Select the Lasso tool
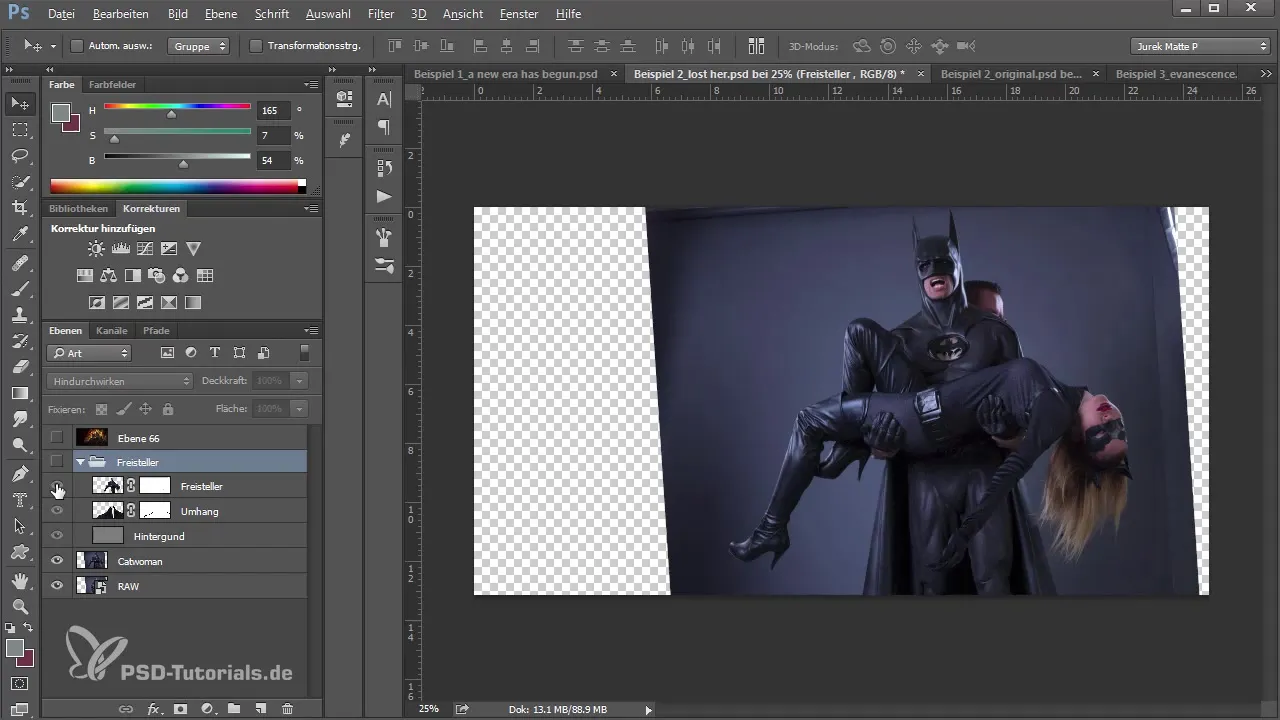This screenshot has height=720, width=1280. (20, 156)
